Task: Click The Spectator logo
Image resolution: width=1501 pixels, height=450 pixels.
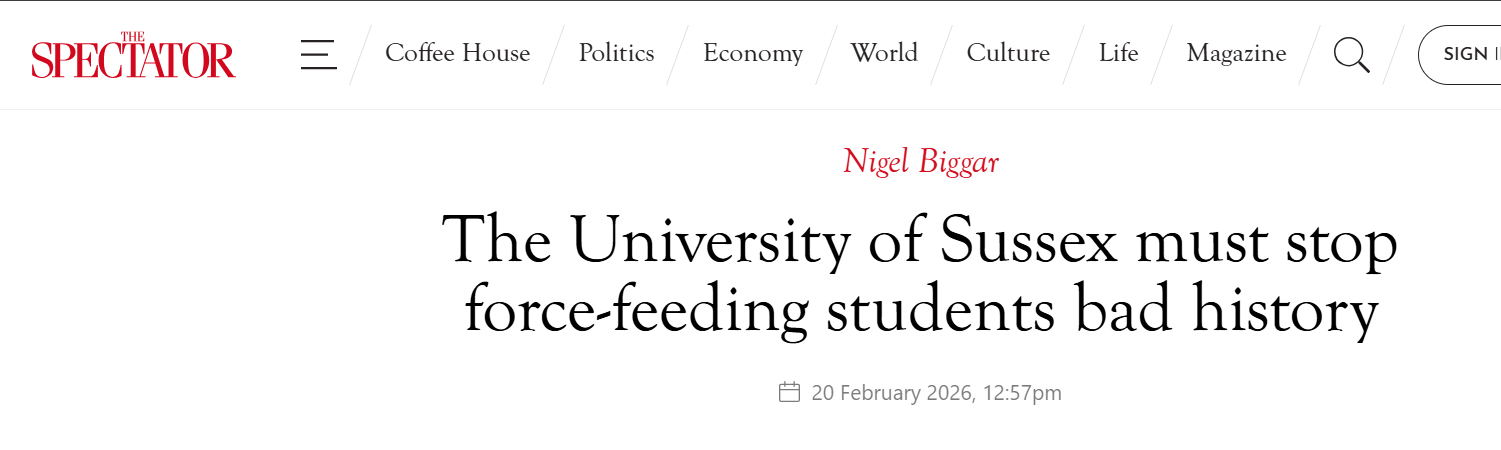Action: point(133,56)
